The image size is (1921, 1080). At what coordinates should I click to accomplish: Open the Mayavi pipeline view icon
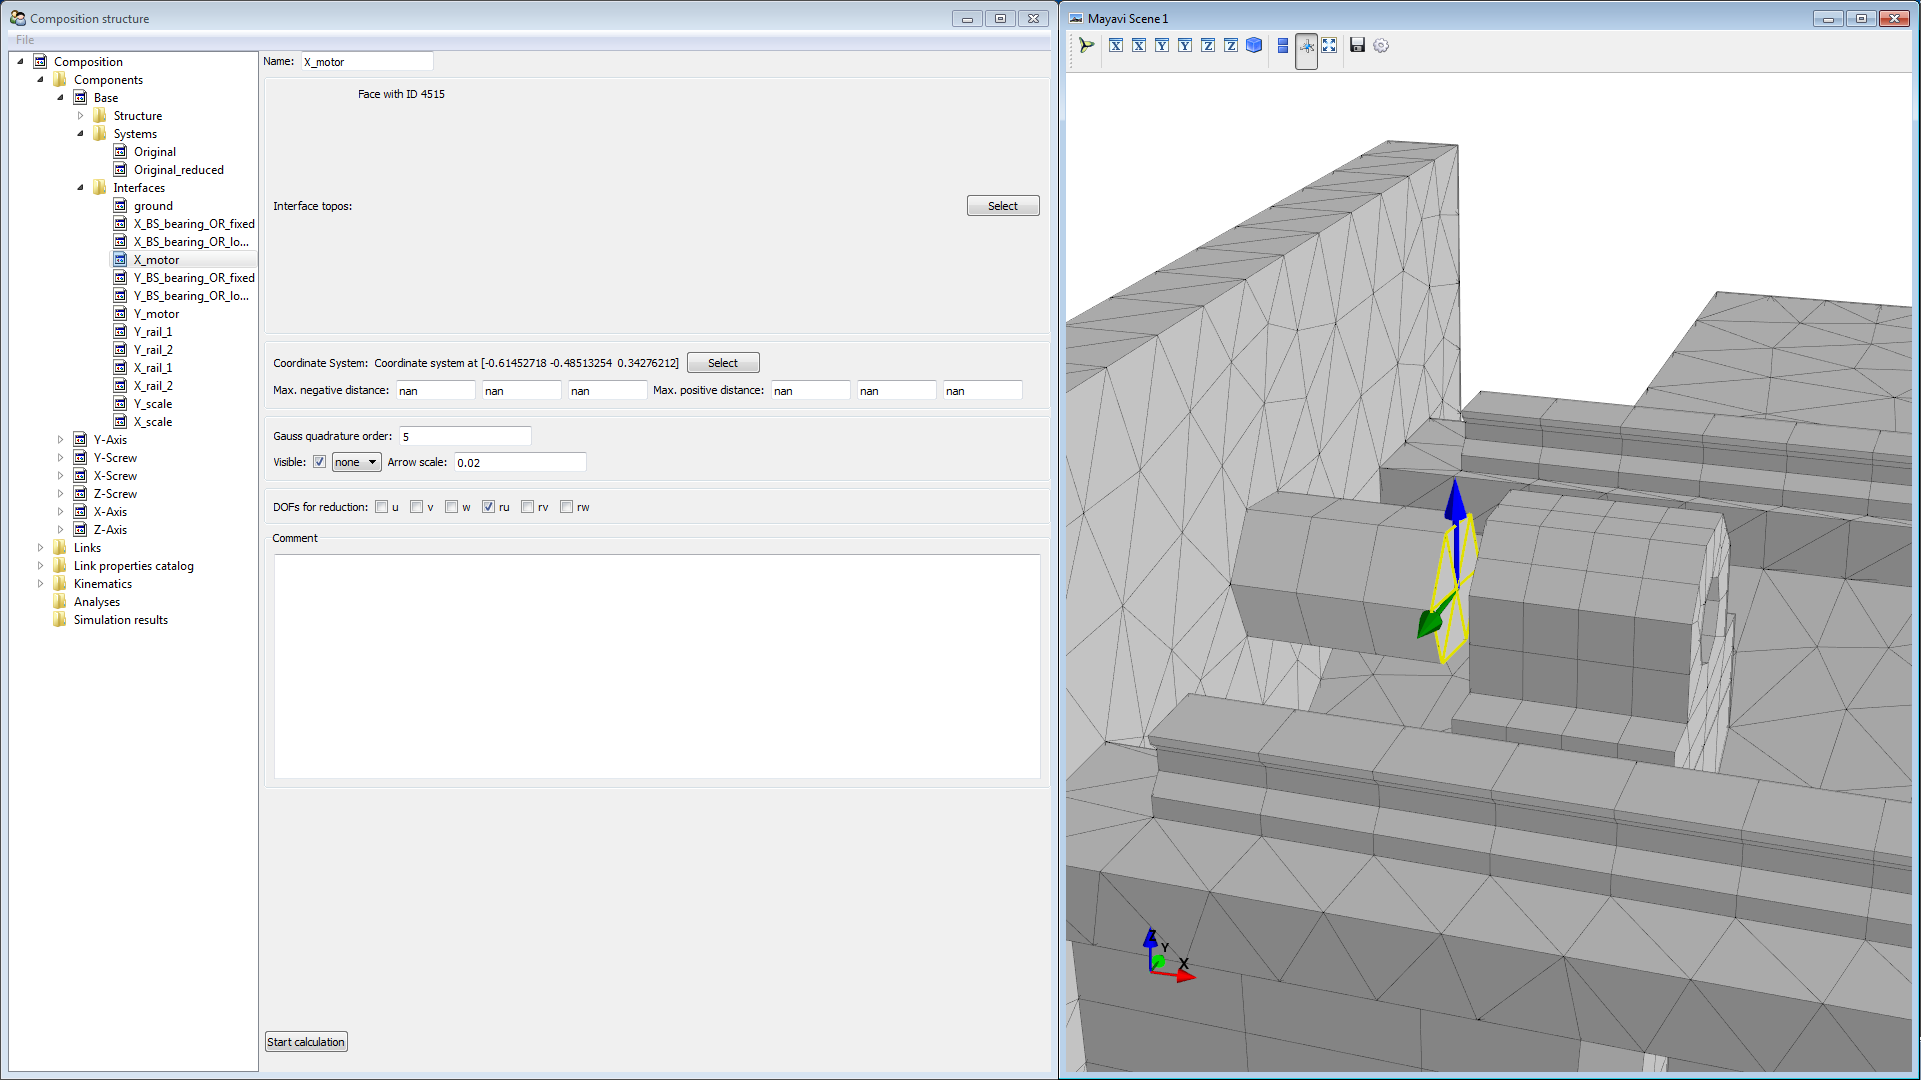pos(1087,45)
